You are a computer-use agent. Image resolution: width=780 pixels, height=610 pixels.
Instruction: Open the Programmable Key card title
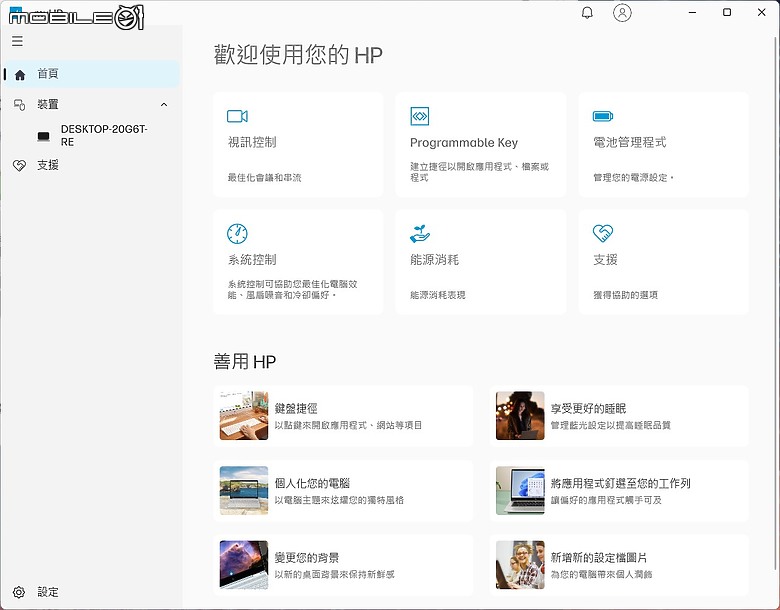[x=464, y=143]
